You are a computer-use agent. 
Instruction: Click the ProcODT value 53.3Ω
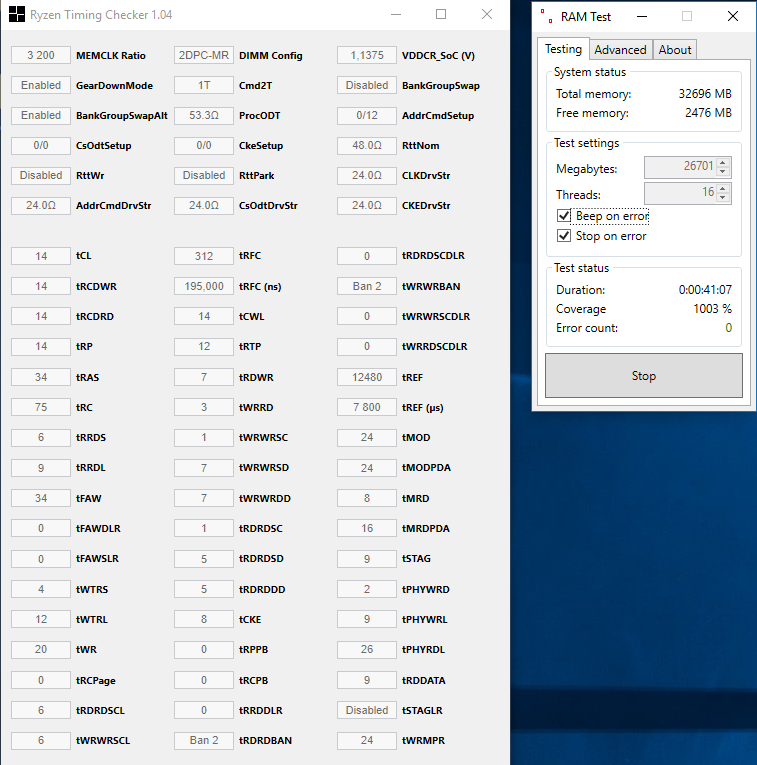point(204,116)
